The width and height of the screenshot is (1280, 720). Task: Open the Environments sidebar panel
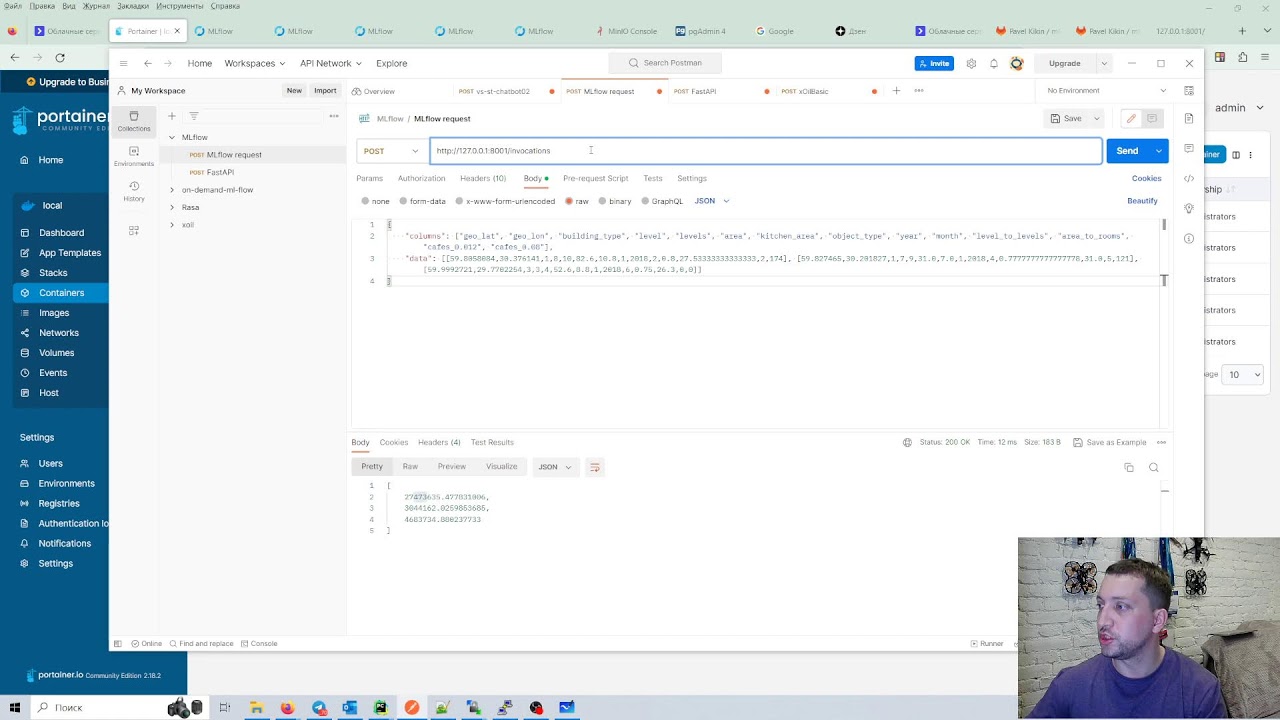[x=134, y=157]
